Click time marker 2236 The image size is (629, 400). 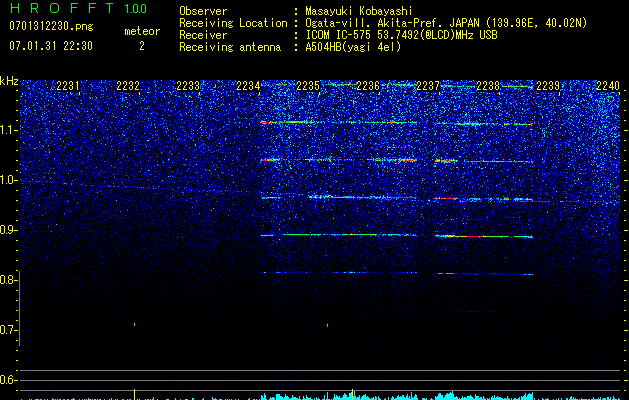[x=368, y=86]
